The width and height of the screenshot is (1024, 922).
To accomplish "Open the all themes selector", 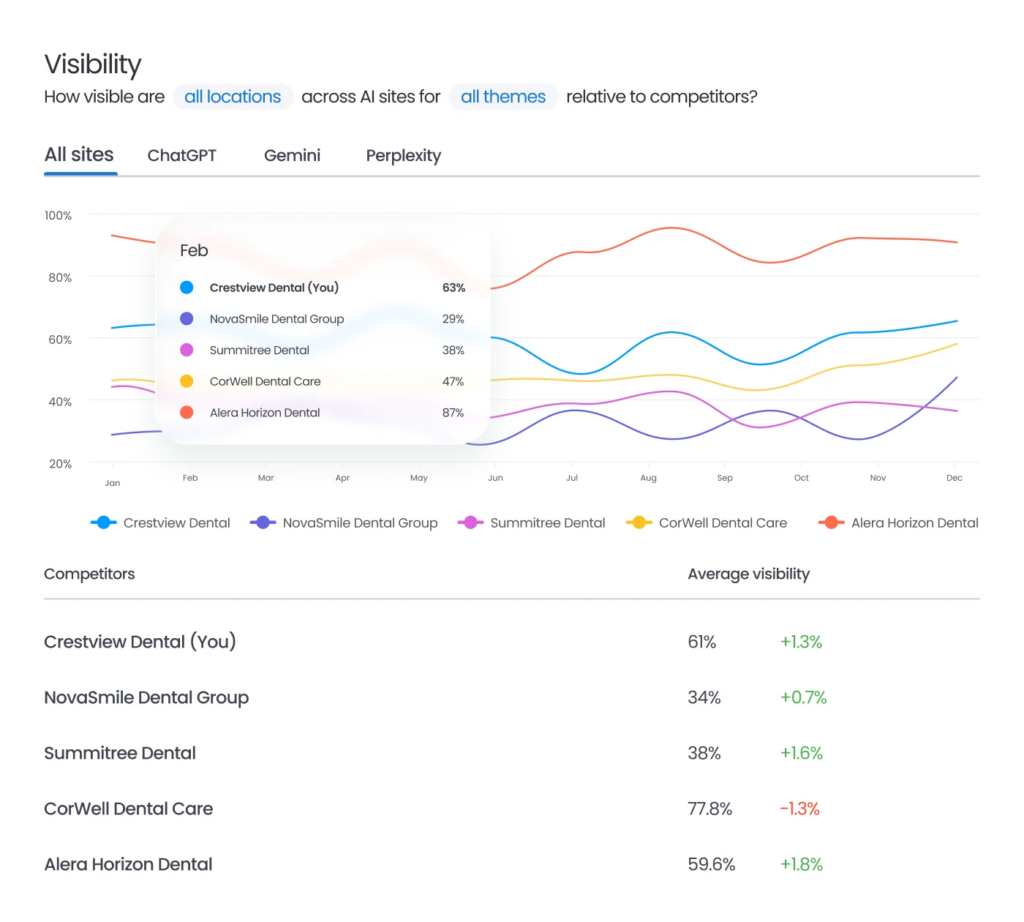I will point(503,96).
